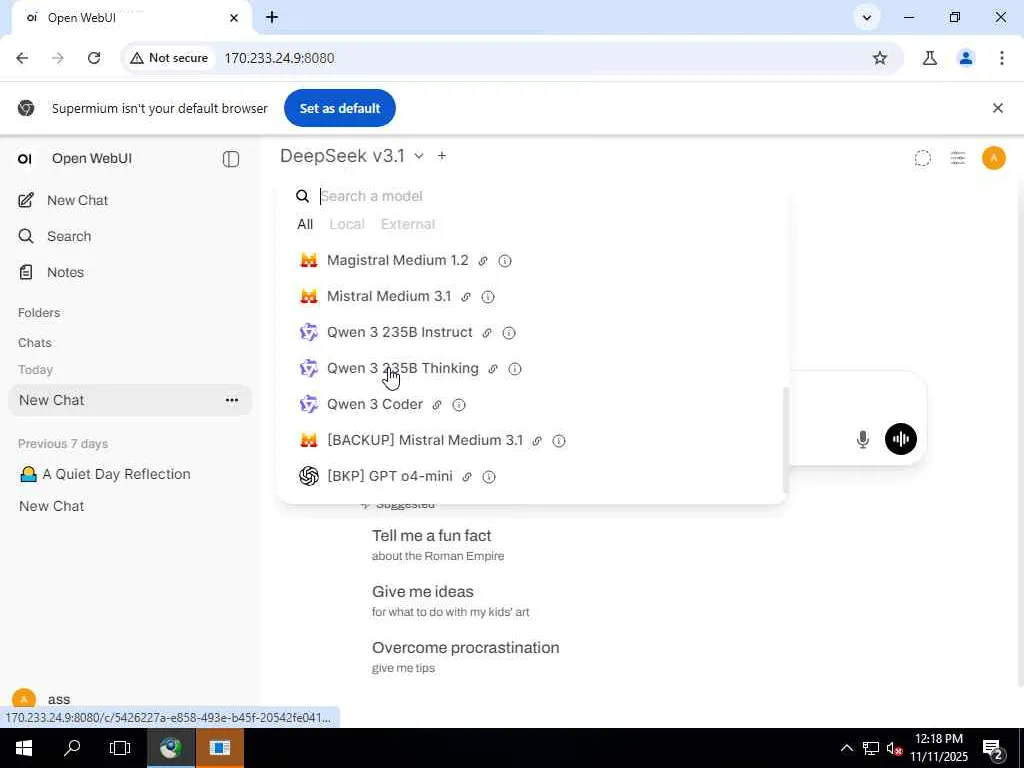Add another model with plus icon

pos(442,156)
